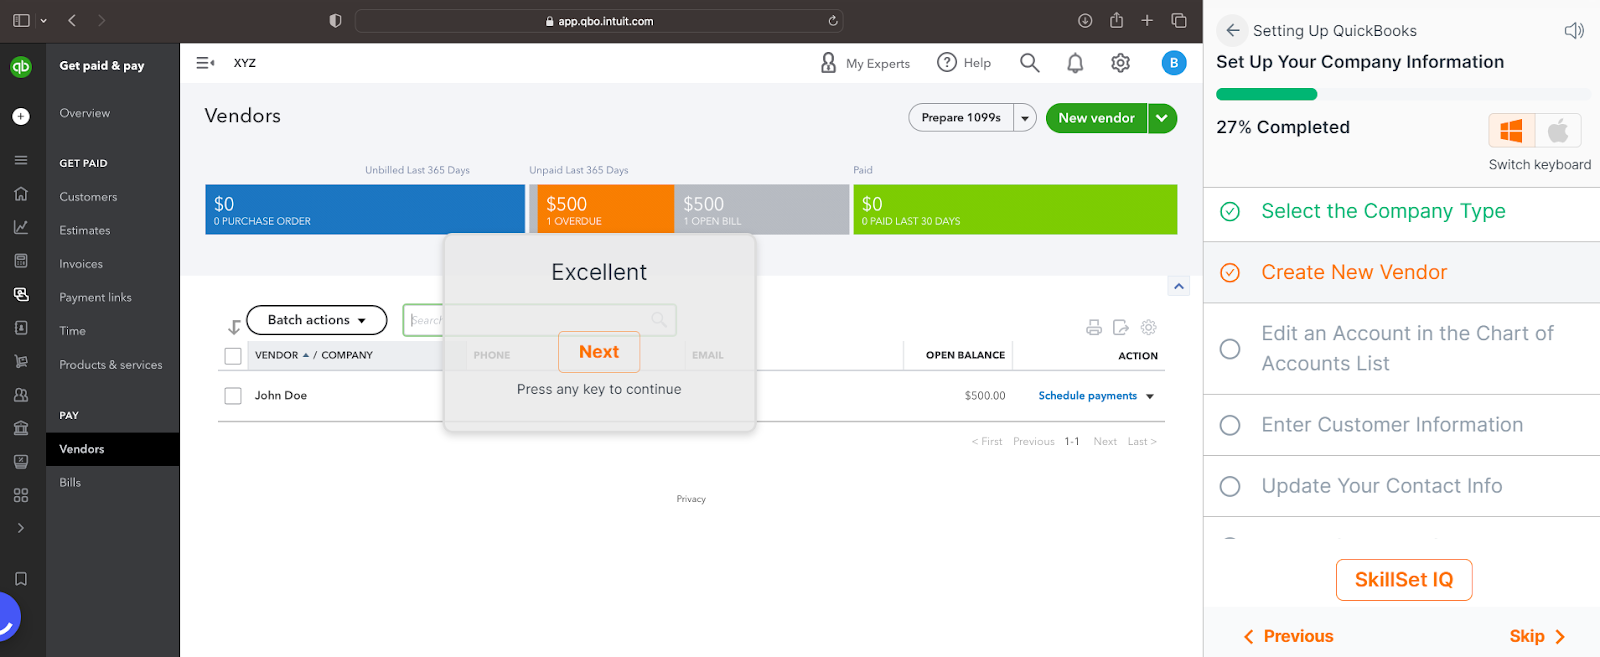Expand Schedule payments action arrow
The height and width of the screenshot is (657, 1600).
pyautogui.click(x=1150, y=397)
